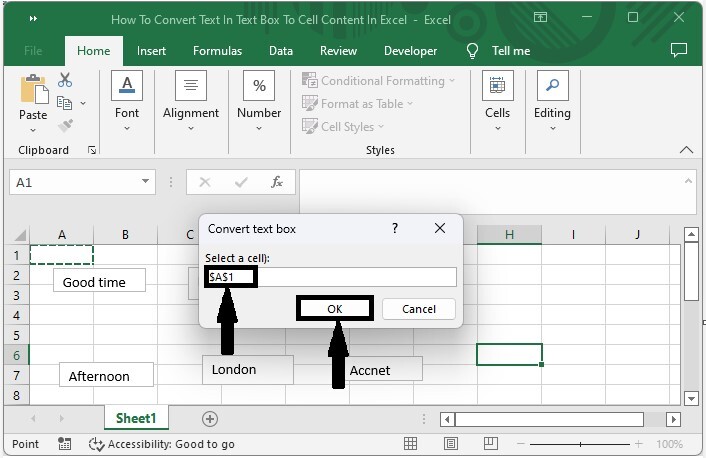The width and height of the screenshot is (706, 458).
Task: Open the Formulas ribbon tab
Action: pyautogui.click(x=217, y=51)
